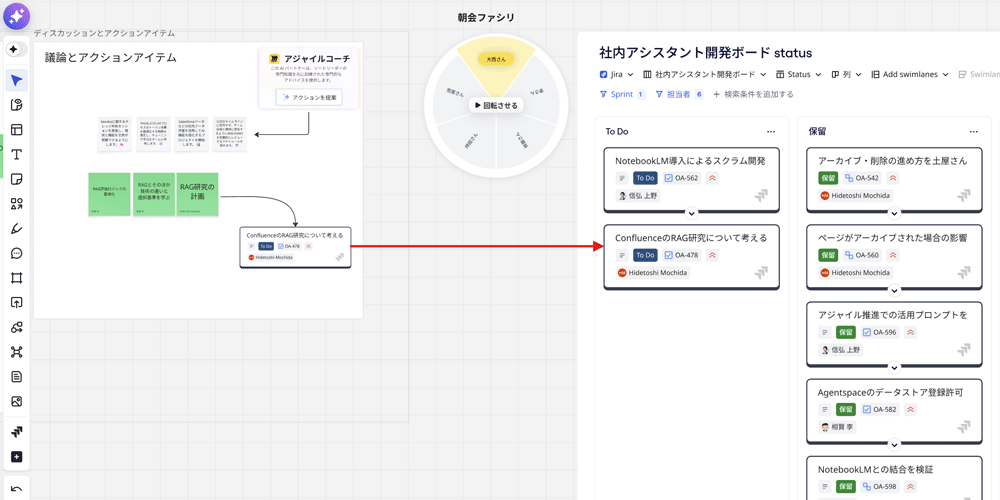Open the templates tool below the cursor

pos(17,105)
